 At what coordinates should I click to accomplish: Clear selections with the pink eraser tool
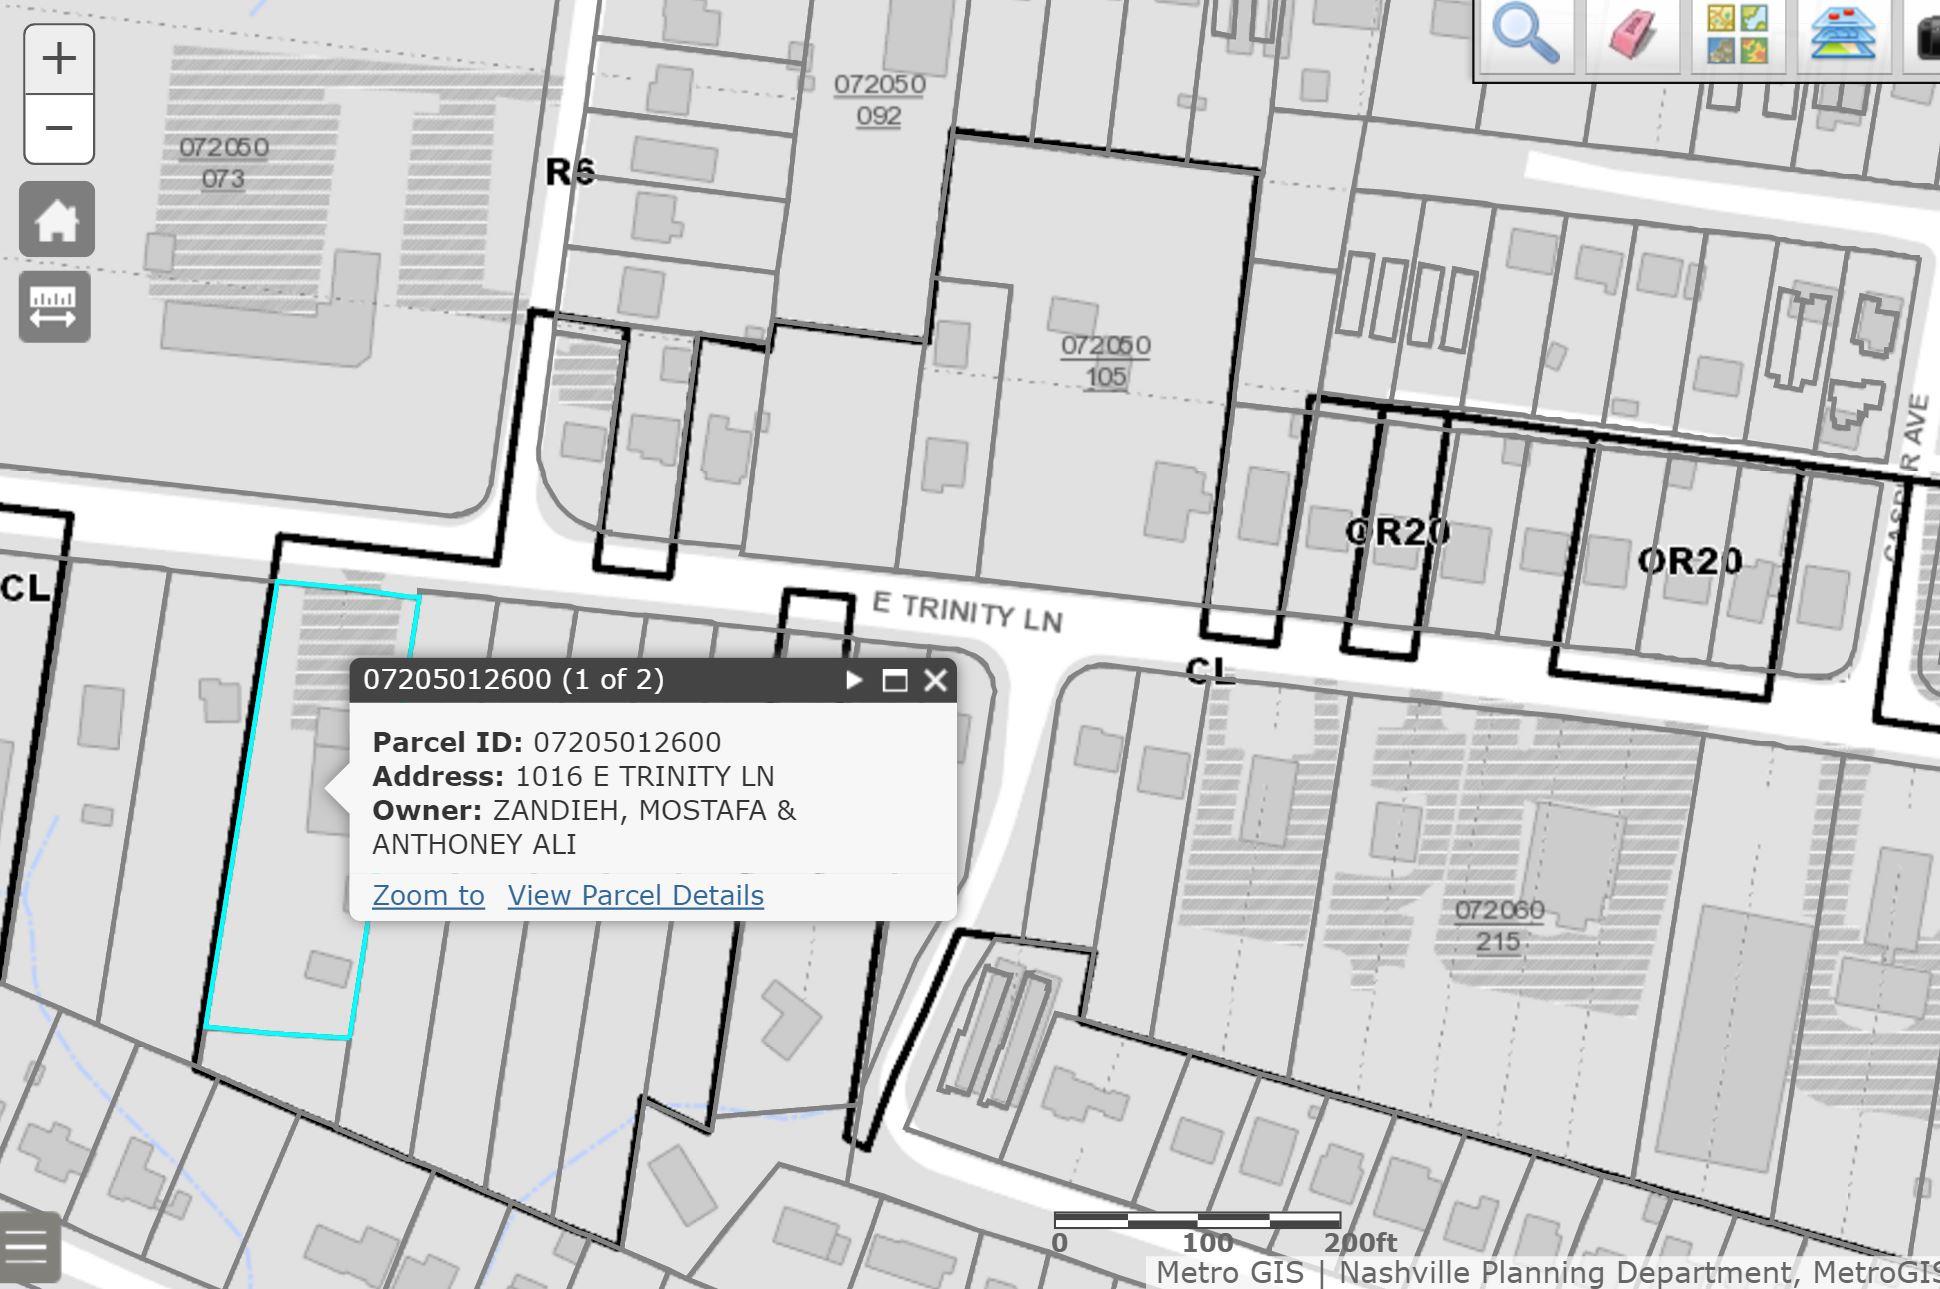point(1631,35)
